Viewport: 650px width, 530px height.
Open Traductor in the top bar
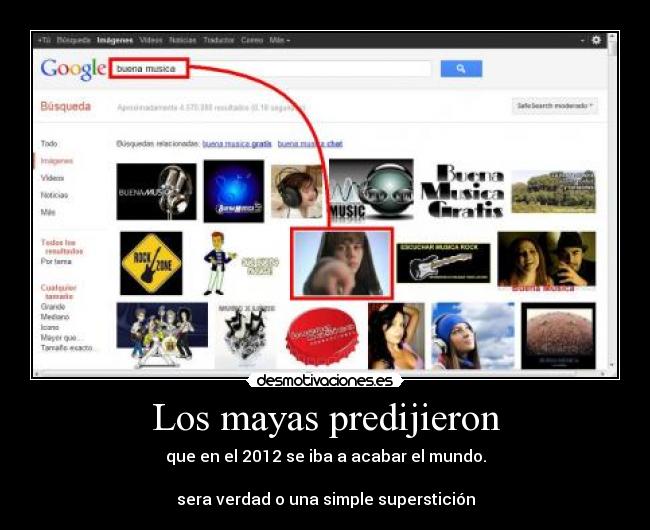pos(218,40)
